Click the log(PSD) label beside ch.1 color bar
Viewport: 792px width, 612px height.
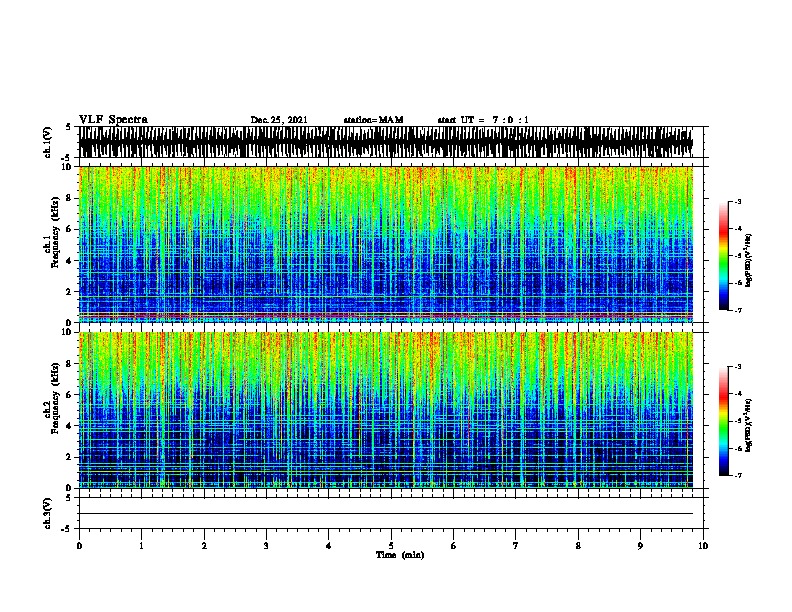(x=748, y=260)
